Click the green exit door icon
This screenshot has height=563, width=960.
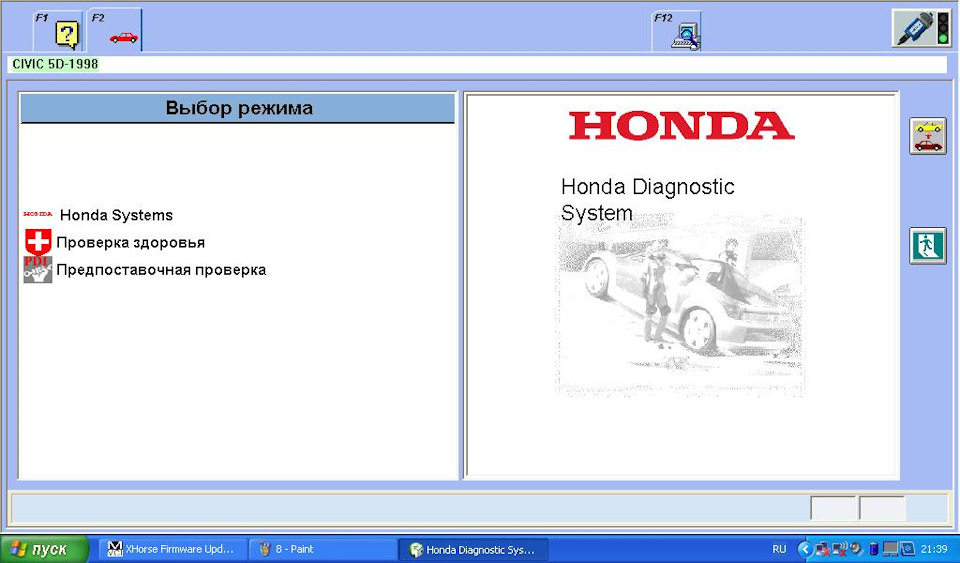(x=928, y=245)
